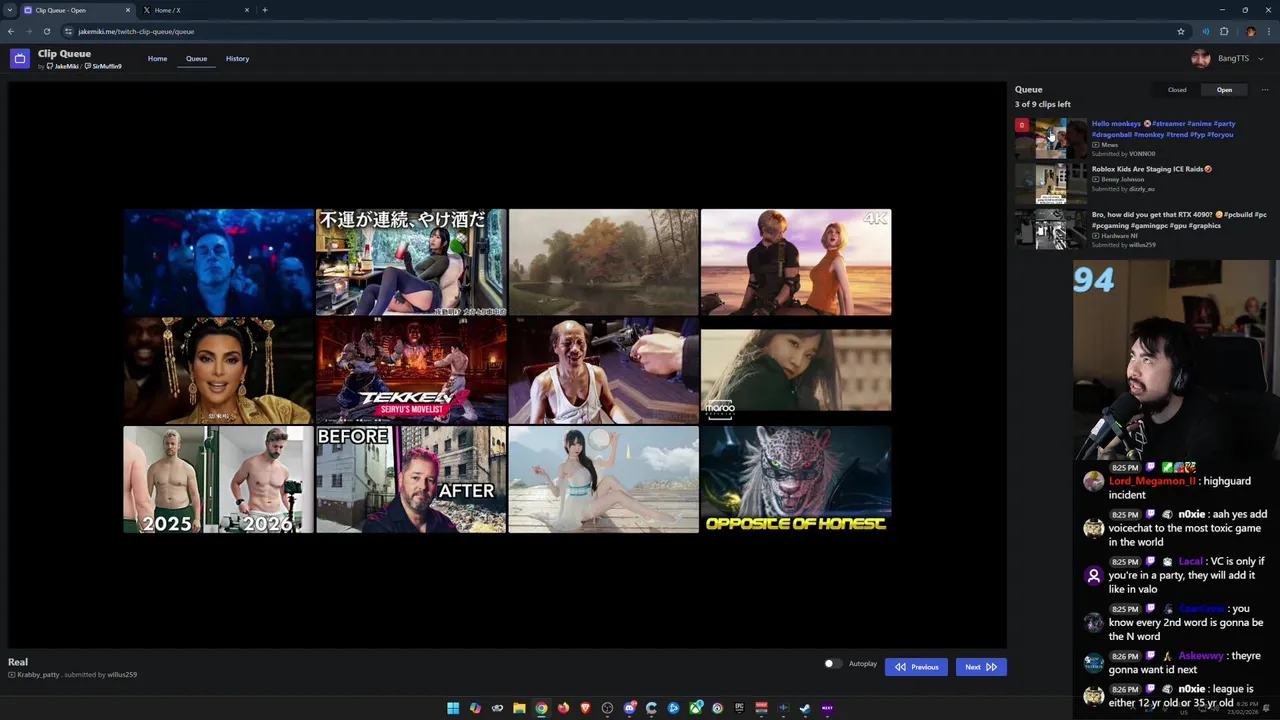This screenshot has height=720, width=1280.
Task: Open the Hello monkeys clip title
Action: coord(1164,129)
